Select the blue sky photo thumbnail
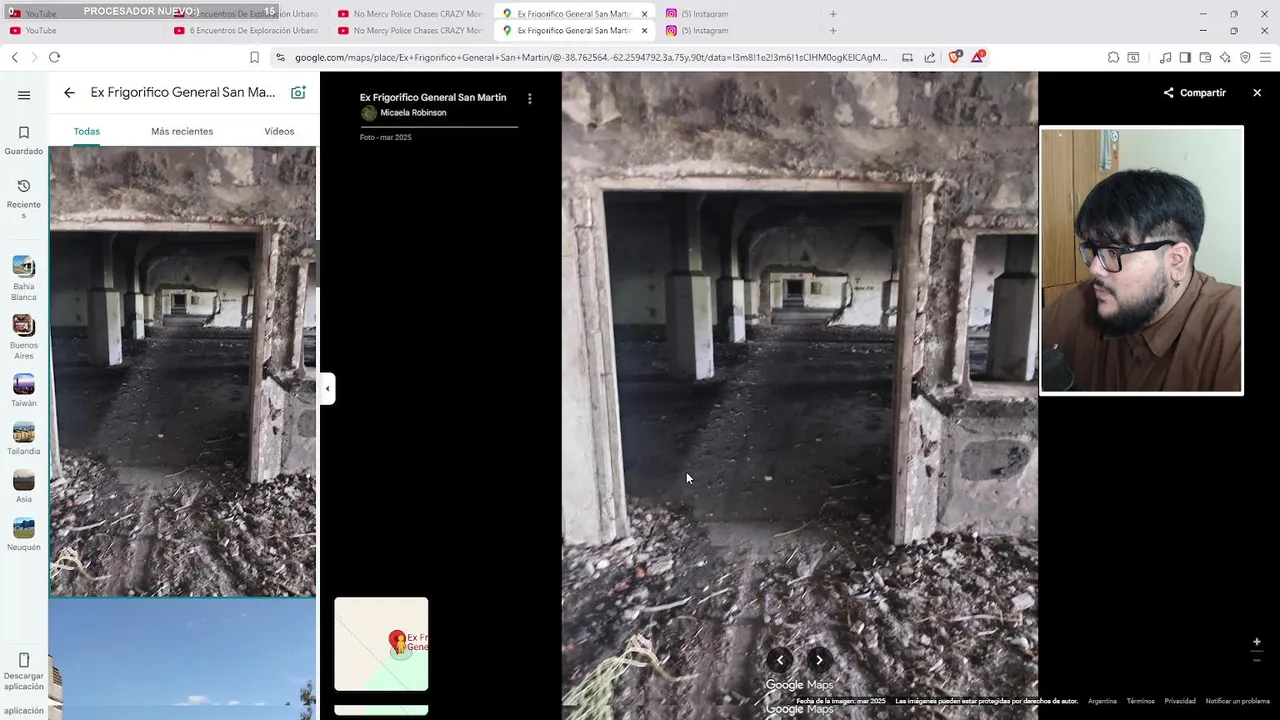 click(x=183, y=660)
